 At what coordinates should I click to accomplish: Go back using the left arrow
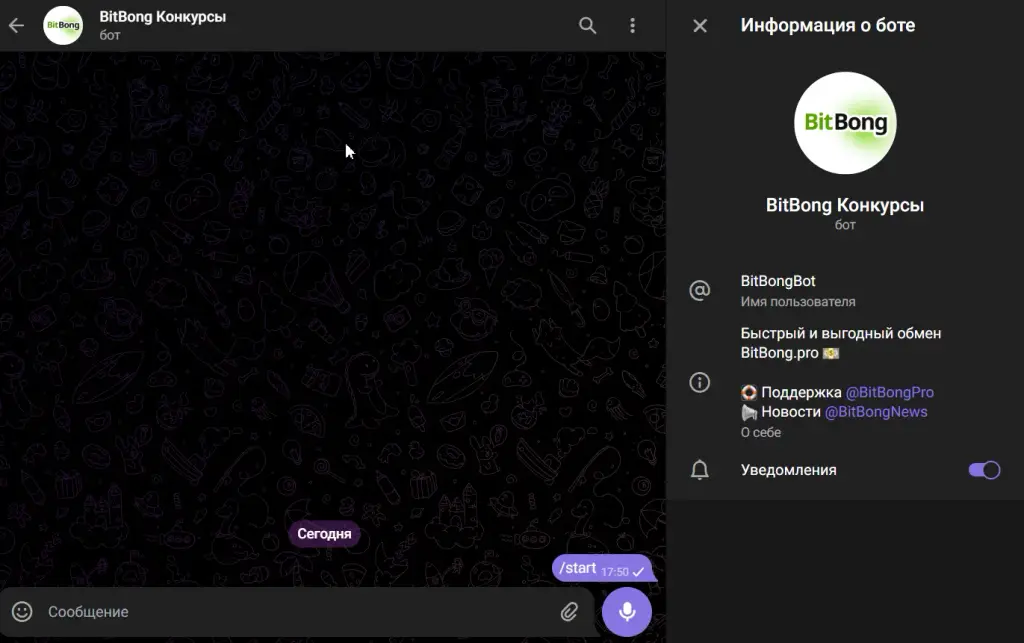point(16,25)
